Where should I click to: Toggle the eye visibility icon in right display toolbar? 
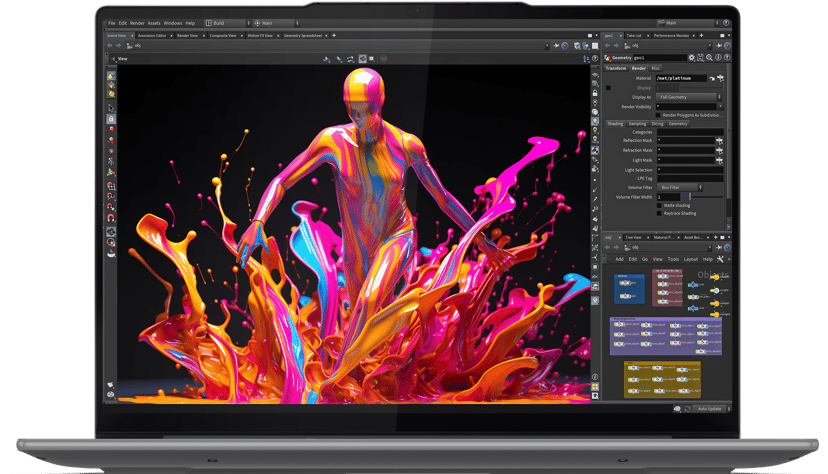coord(595,75)
